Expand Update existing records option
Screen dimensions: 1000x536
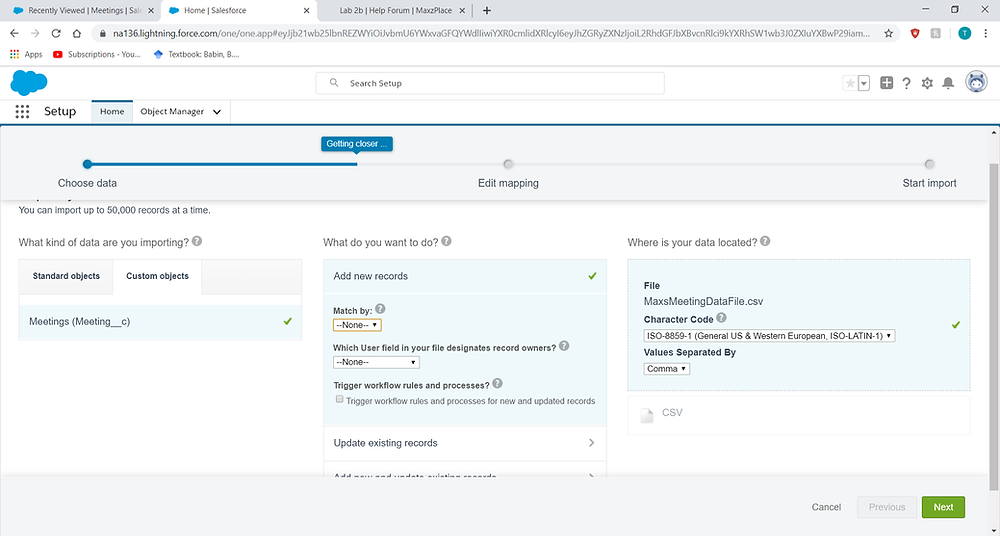click(465, 443)
